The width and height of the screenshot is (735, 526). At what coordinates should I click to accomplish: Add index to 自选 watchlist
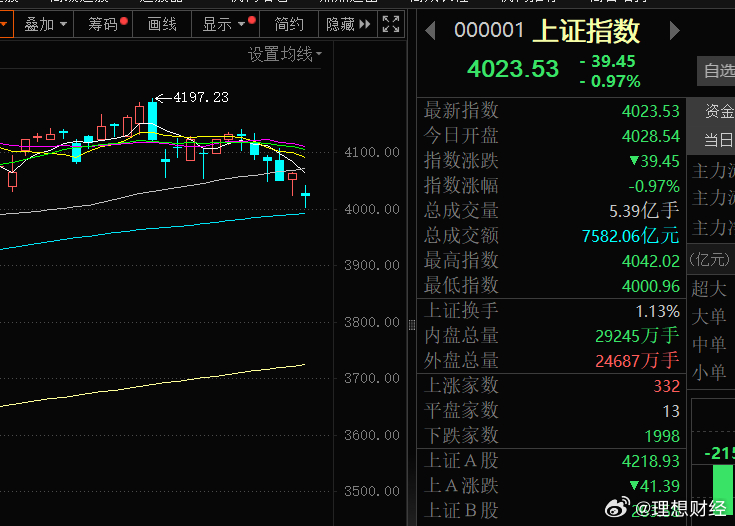point(717,71)
